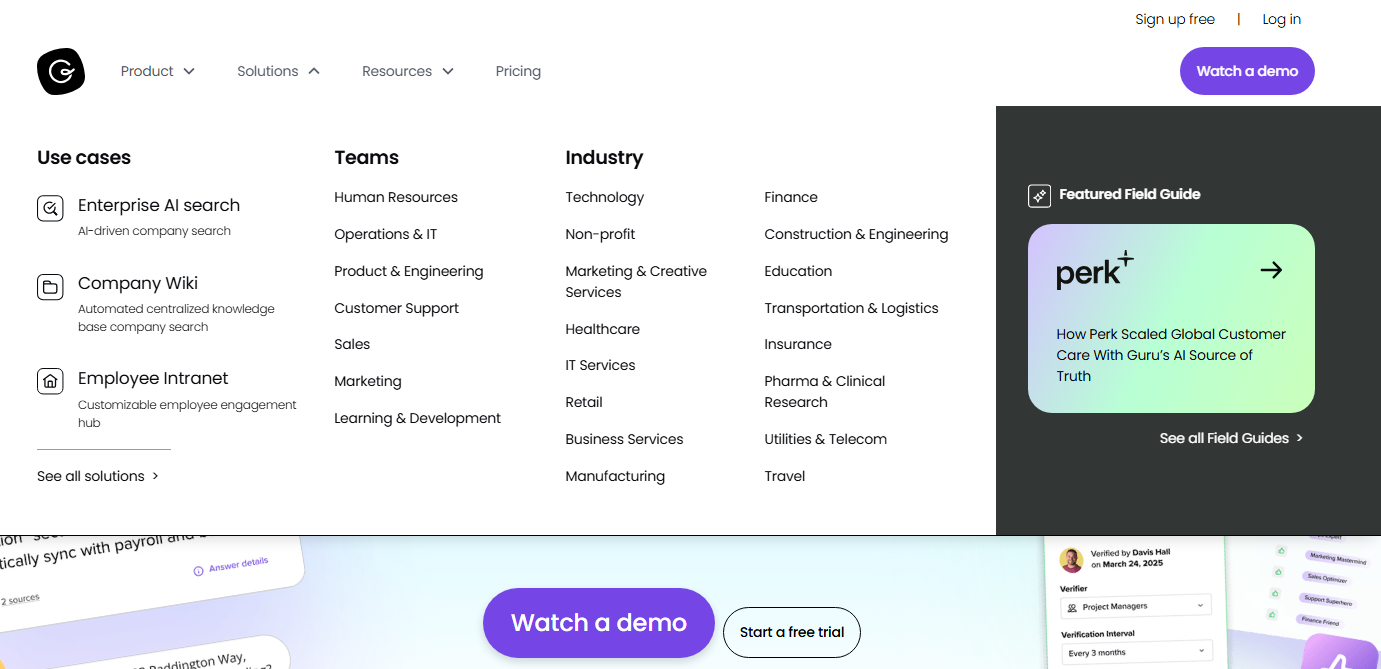The width and height of the screenshot is (1381, 669).
Task: Select Business Services industry
Action: tap(624, 439)
